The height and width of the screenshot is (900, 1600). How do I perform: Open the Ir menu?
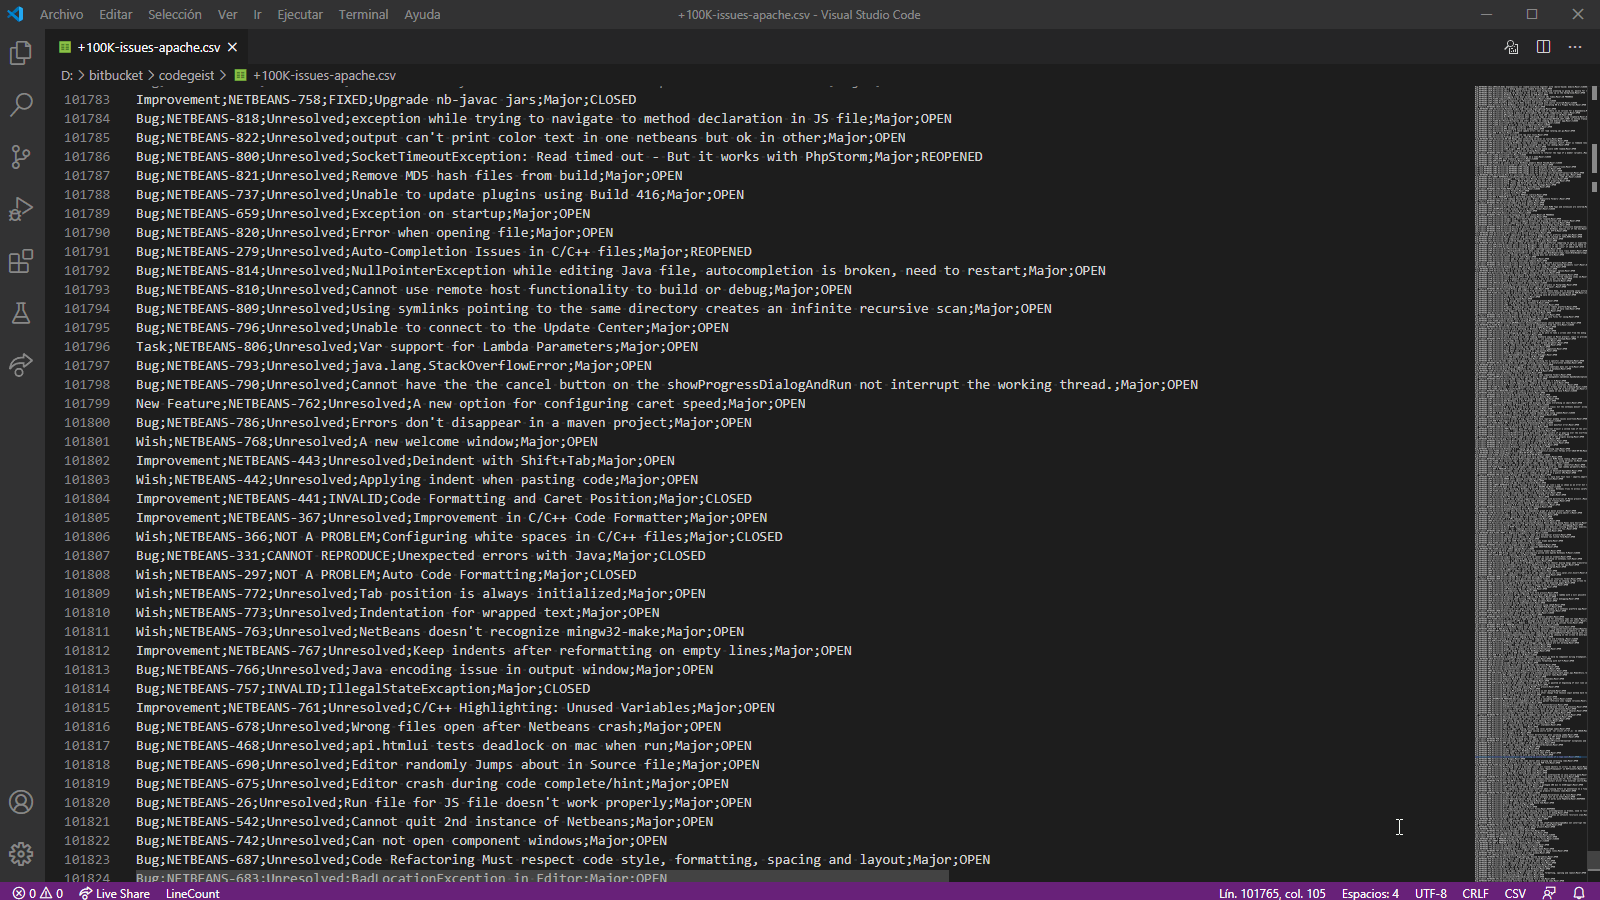click(257, 14)
